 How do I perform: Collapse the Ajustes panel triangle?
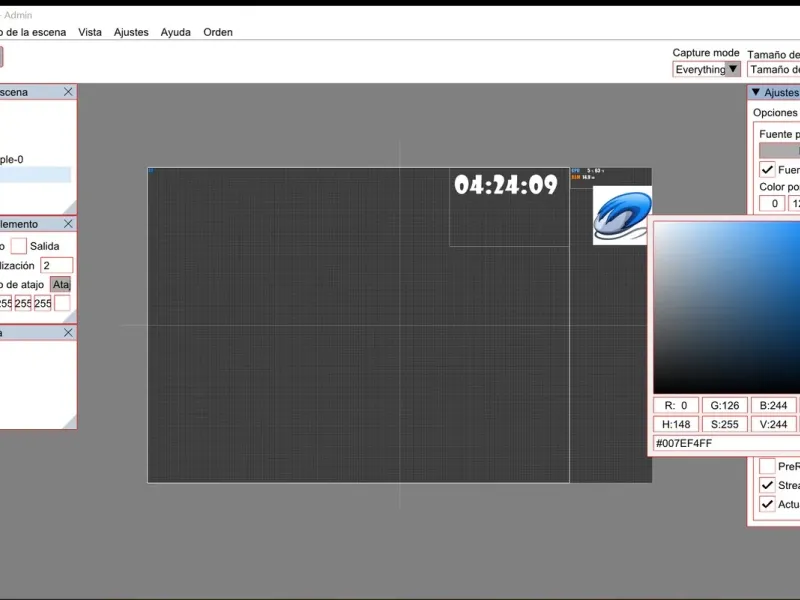[756, 92]
